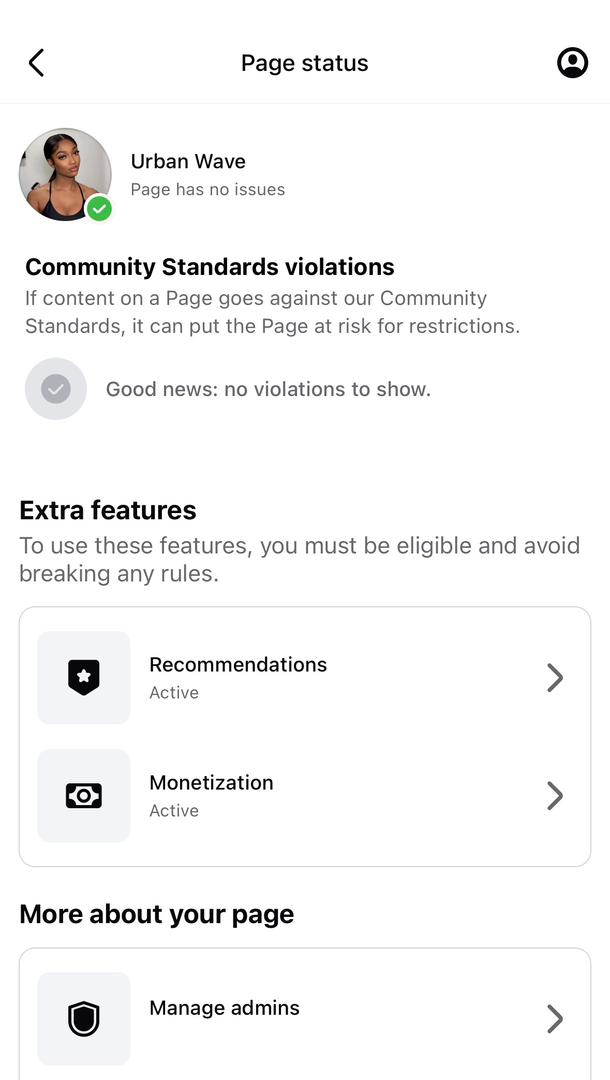This screenshot has height=1080, width=610.
Task: Click the Recommendations star shield icon
Action: (84, 678)
